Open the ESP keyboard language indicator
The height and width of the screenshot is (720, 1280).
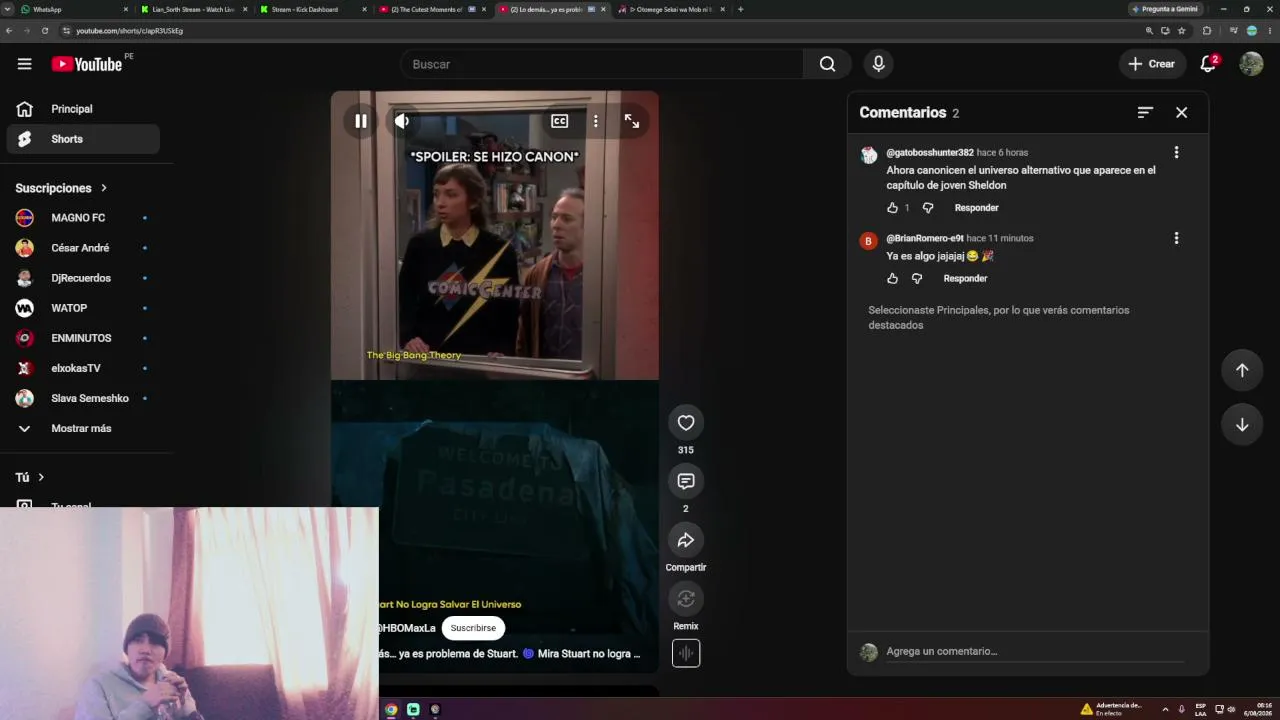click(1201, 709)
